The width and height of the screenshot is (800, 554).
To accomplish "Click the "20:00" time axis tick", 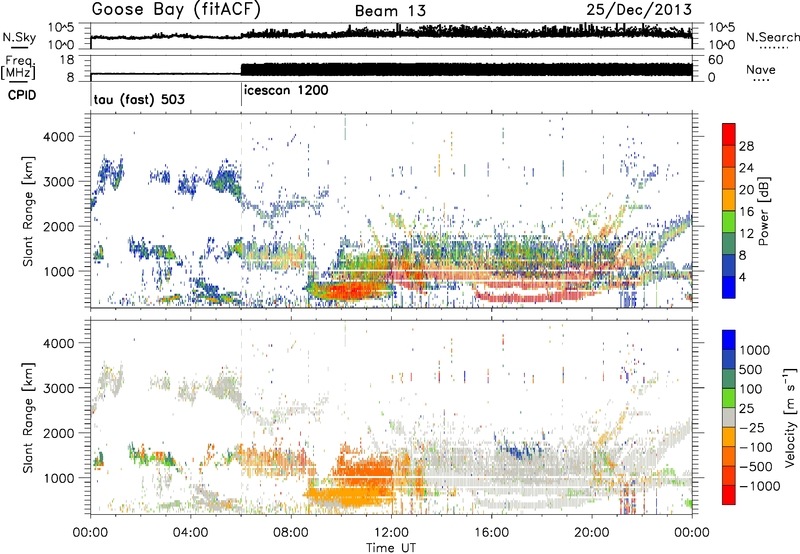I will pyautogui.click(x=591, y=533).
